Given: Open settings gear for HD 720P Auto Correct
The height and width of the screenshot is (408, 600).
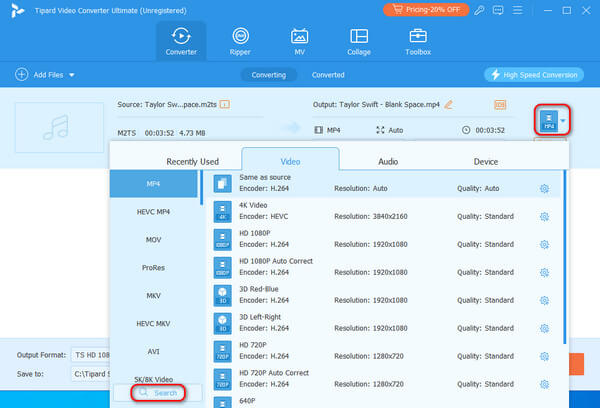Looking at the screenshot, I should pos(544,384).
